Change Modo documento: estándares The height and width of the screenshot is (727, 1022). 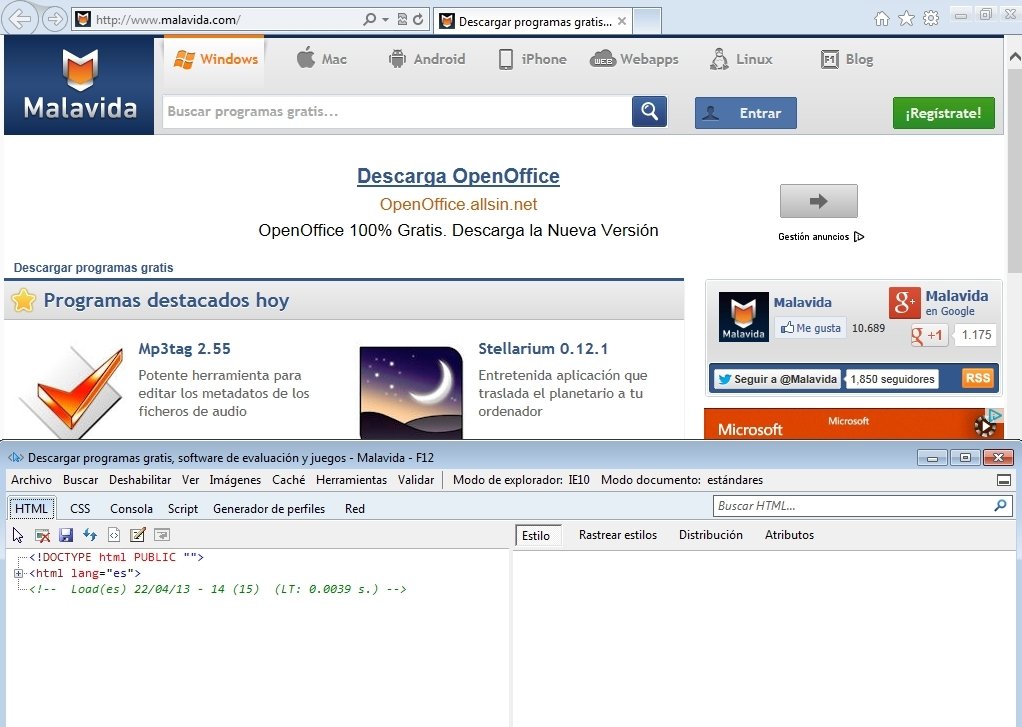tap(682, 480)
